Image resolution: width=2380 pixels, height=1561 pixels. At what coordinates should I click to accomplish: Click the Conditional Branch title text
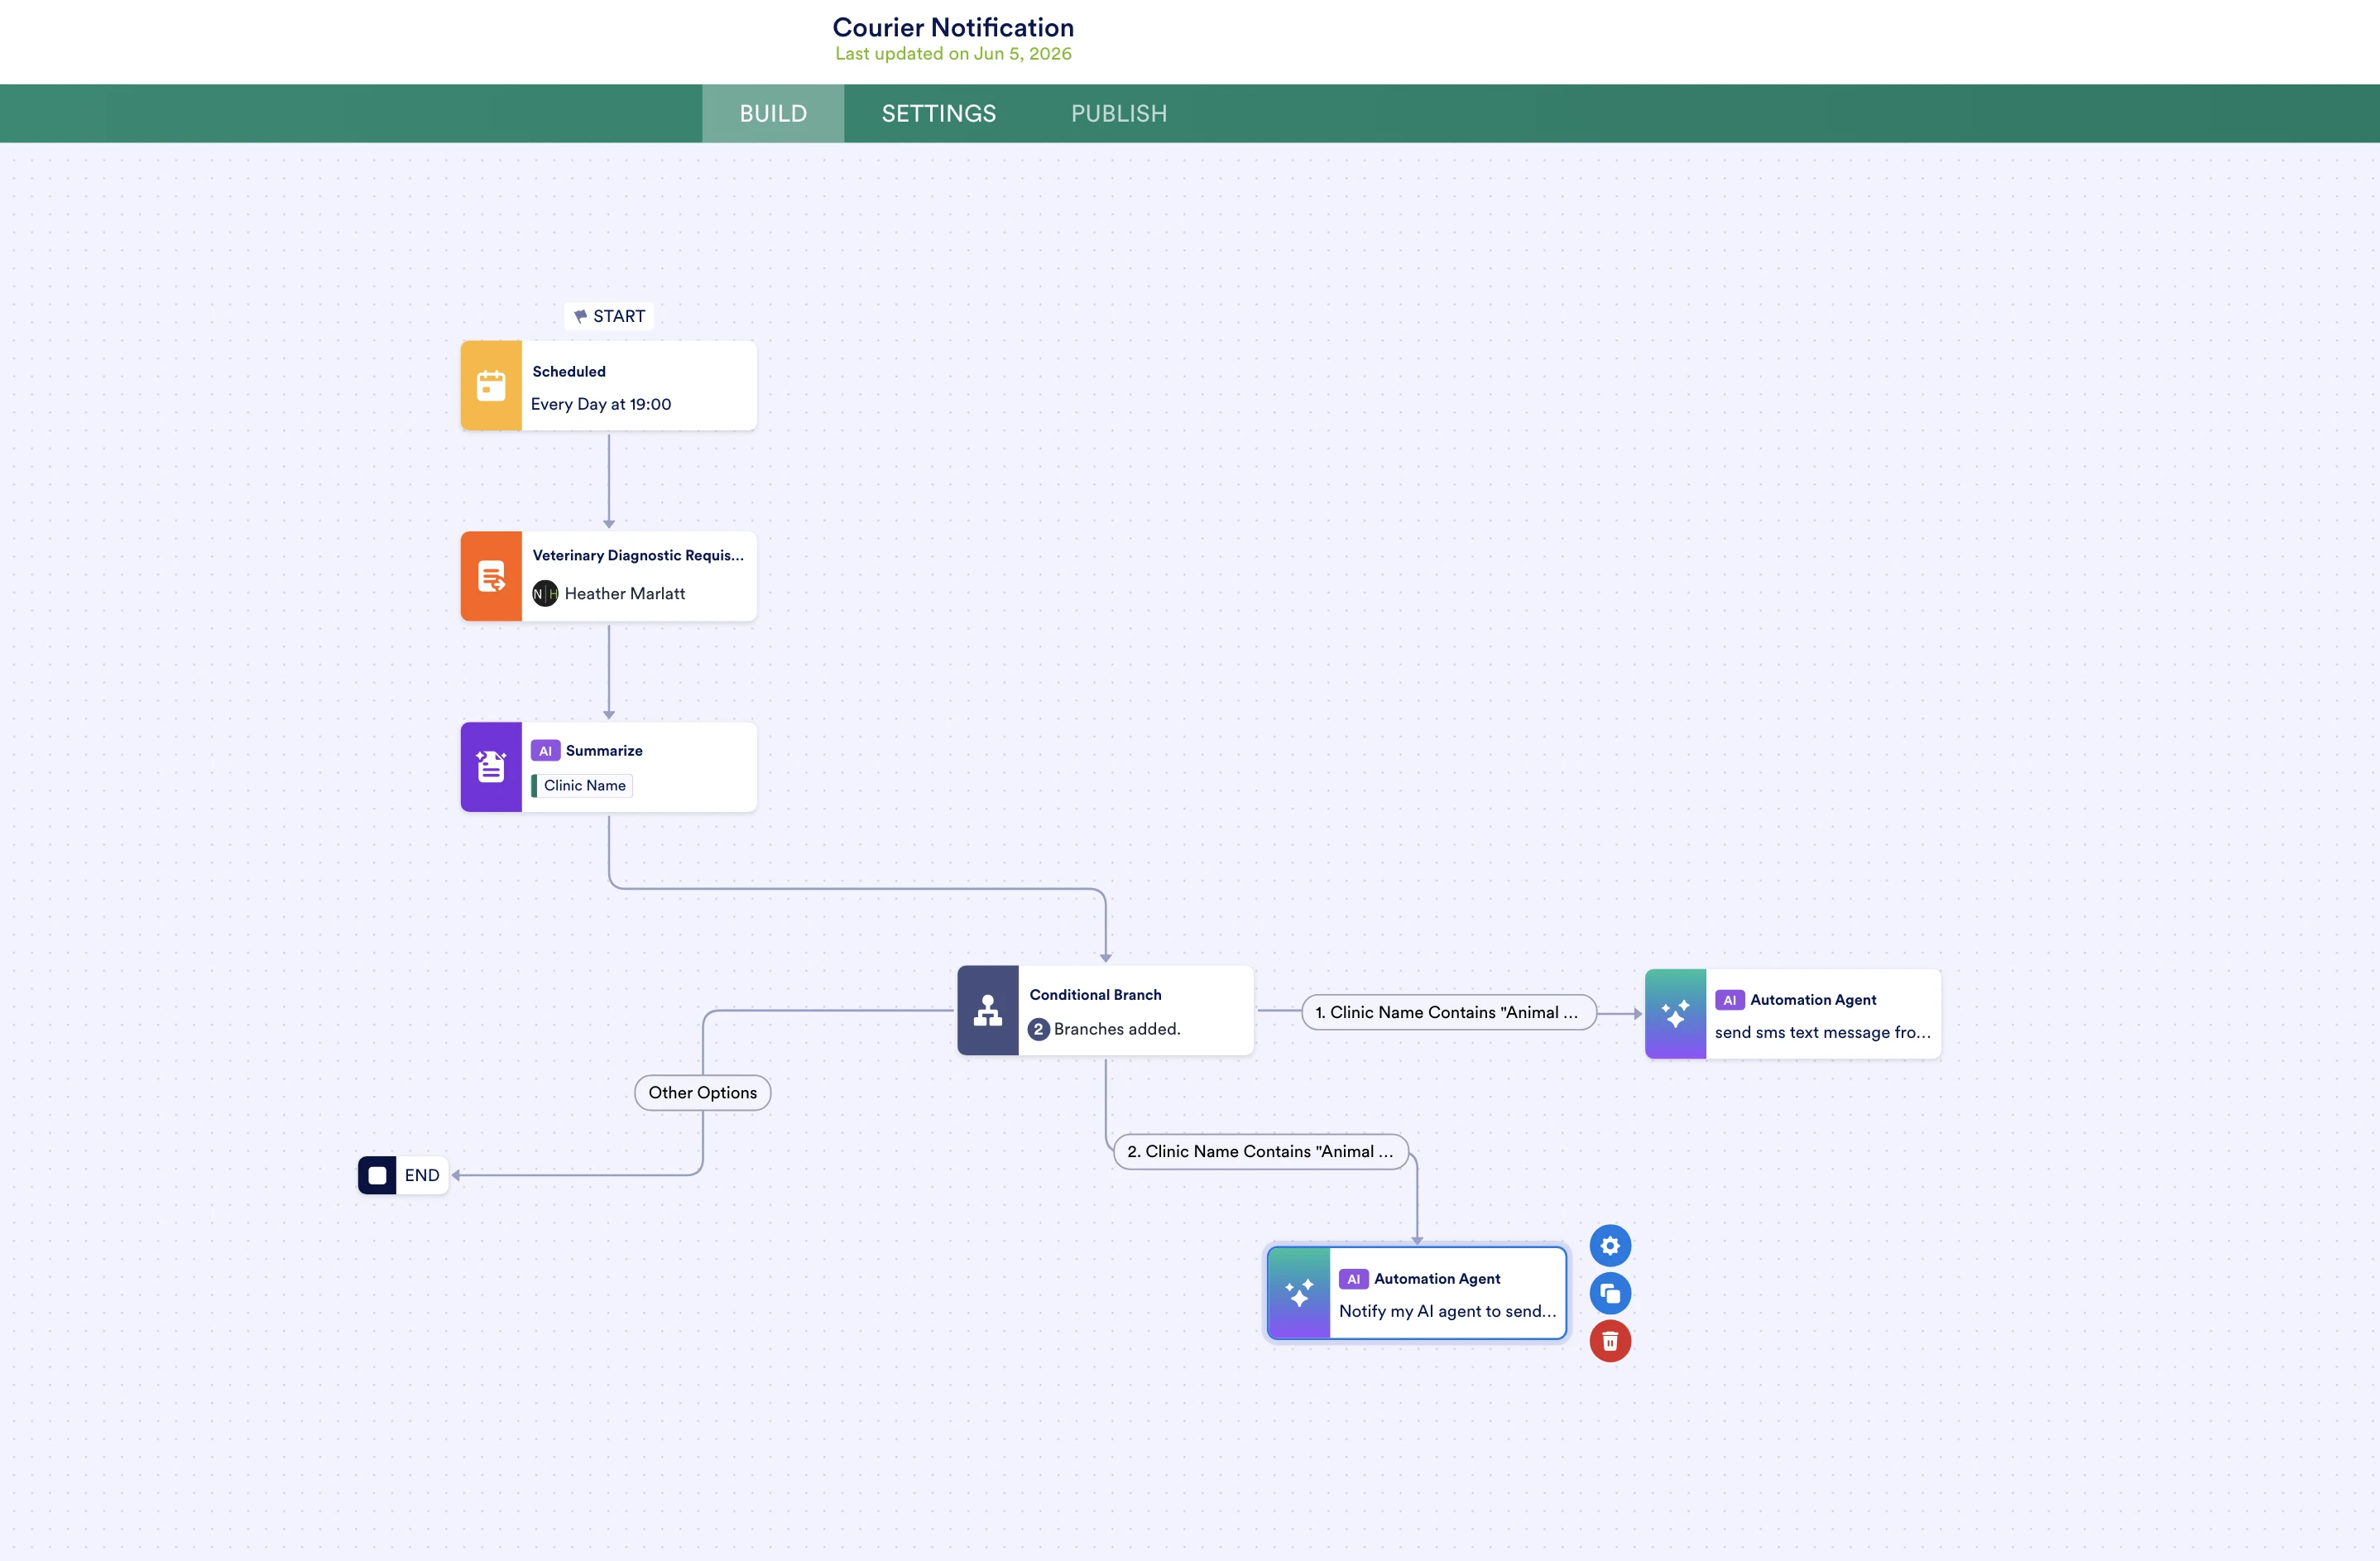[x=1096, y=995]
